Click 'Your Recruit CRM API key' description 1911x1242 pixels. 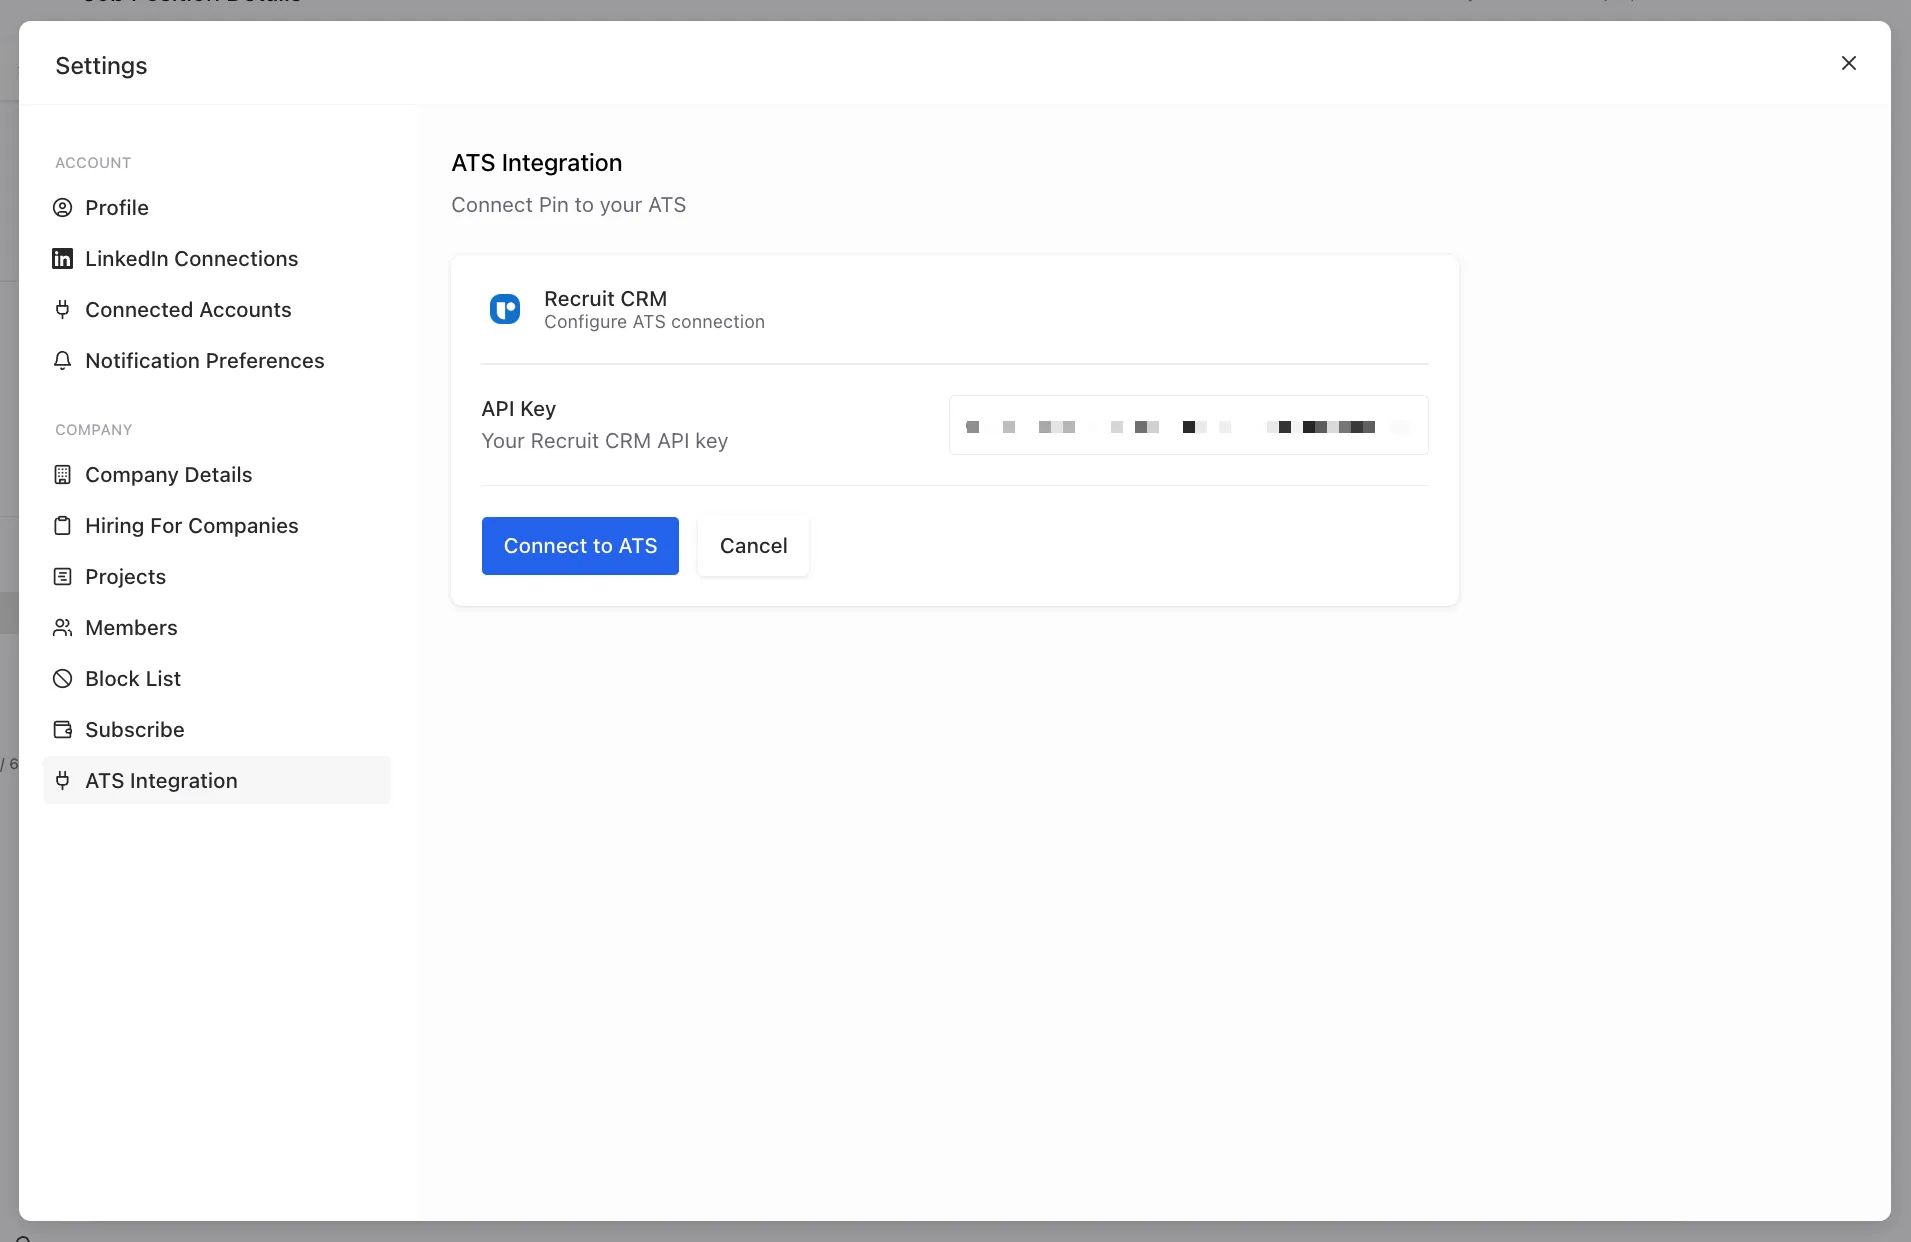(604, 441)
